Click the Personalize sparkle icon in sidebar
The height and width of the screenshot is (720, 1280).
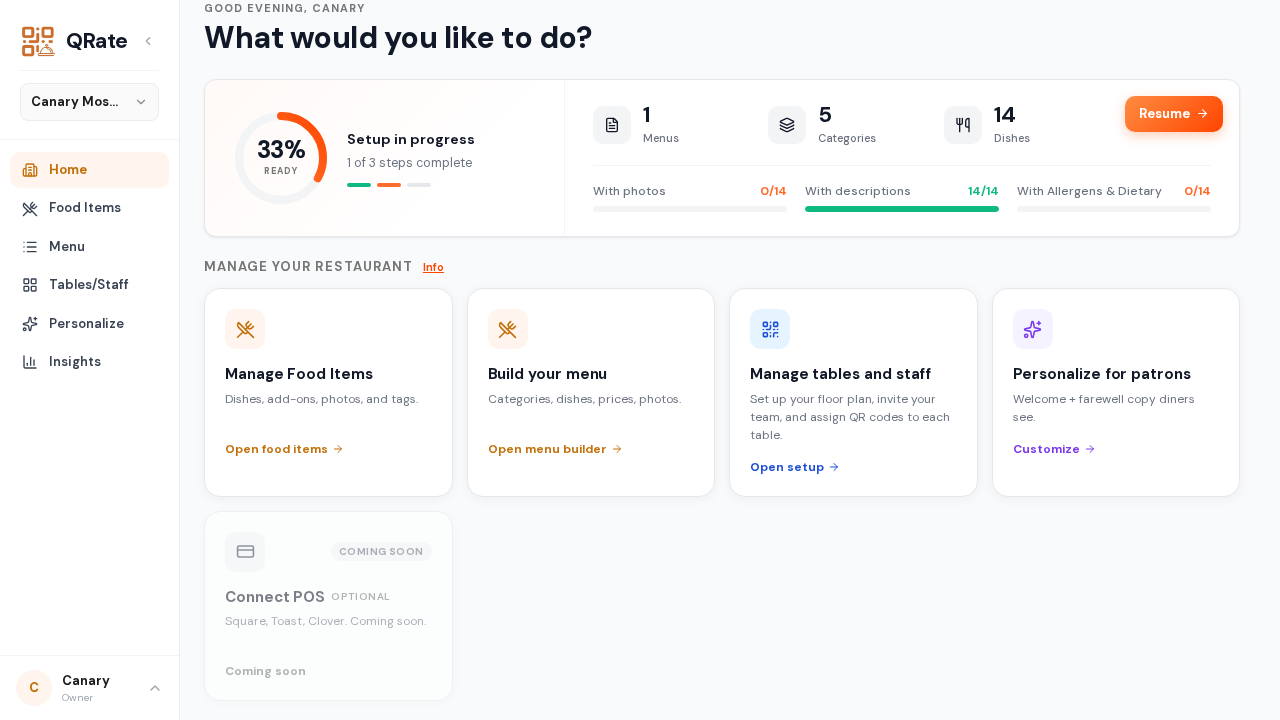click(30, 323)
